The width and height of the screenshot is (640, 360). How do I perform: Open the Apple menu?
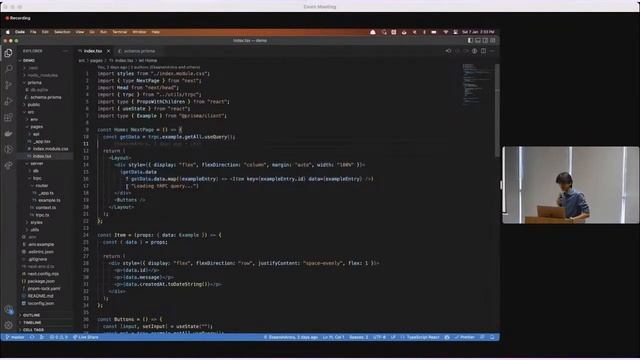pos(7,32)
